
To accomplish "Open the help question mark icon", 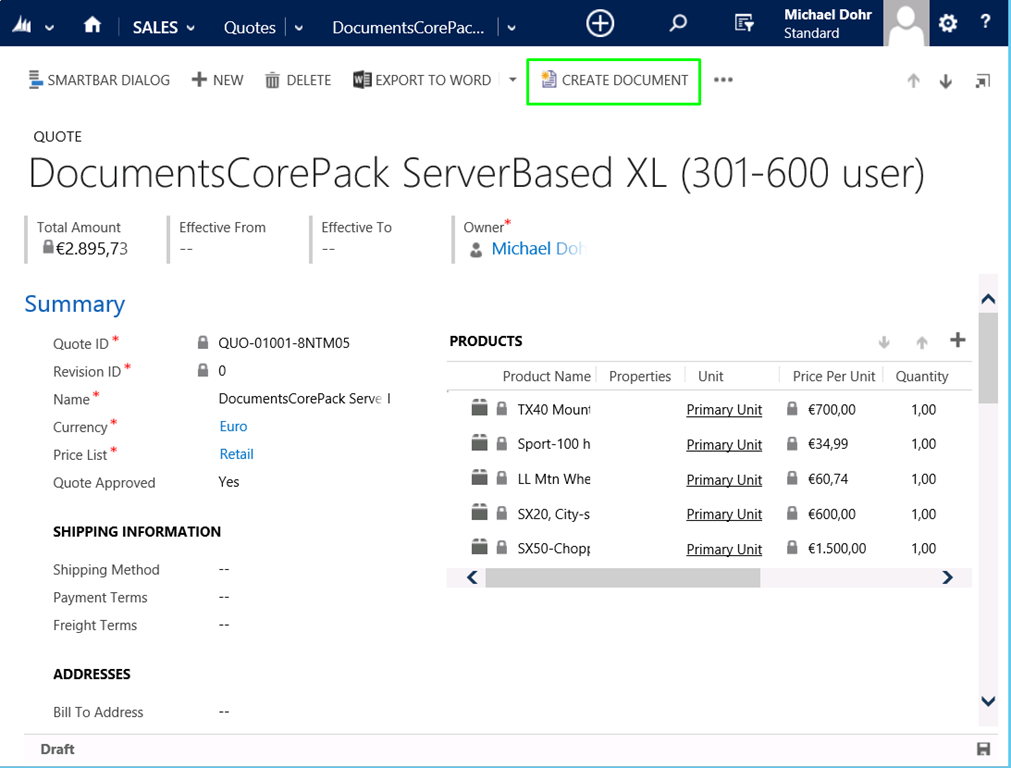I will [985, 23].
